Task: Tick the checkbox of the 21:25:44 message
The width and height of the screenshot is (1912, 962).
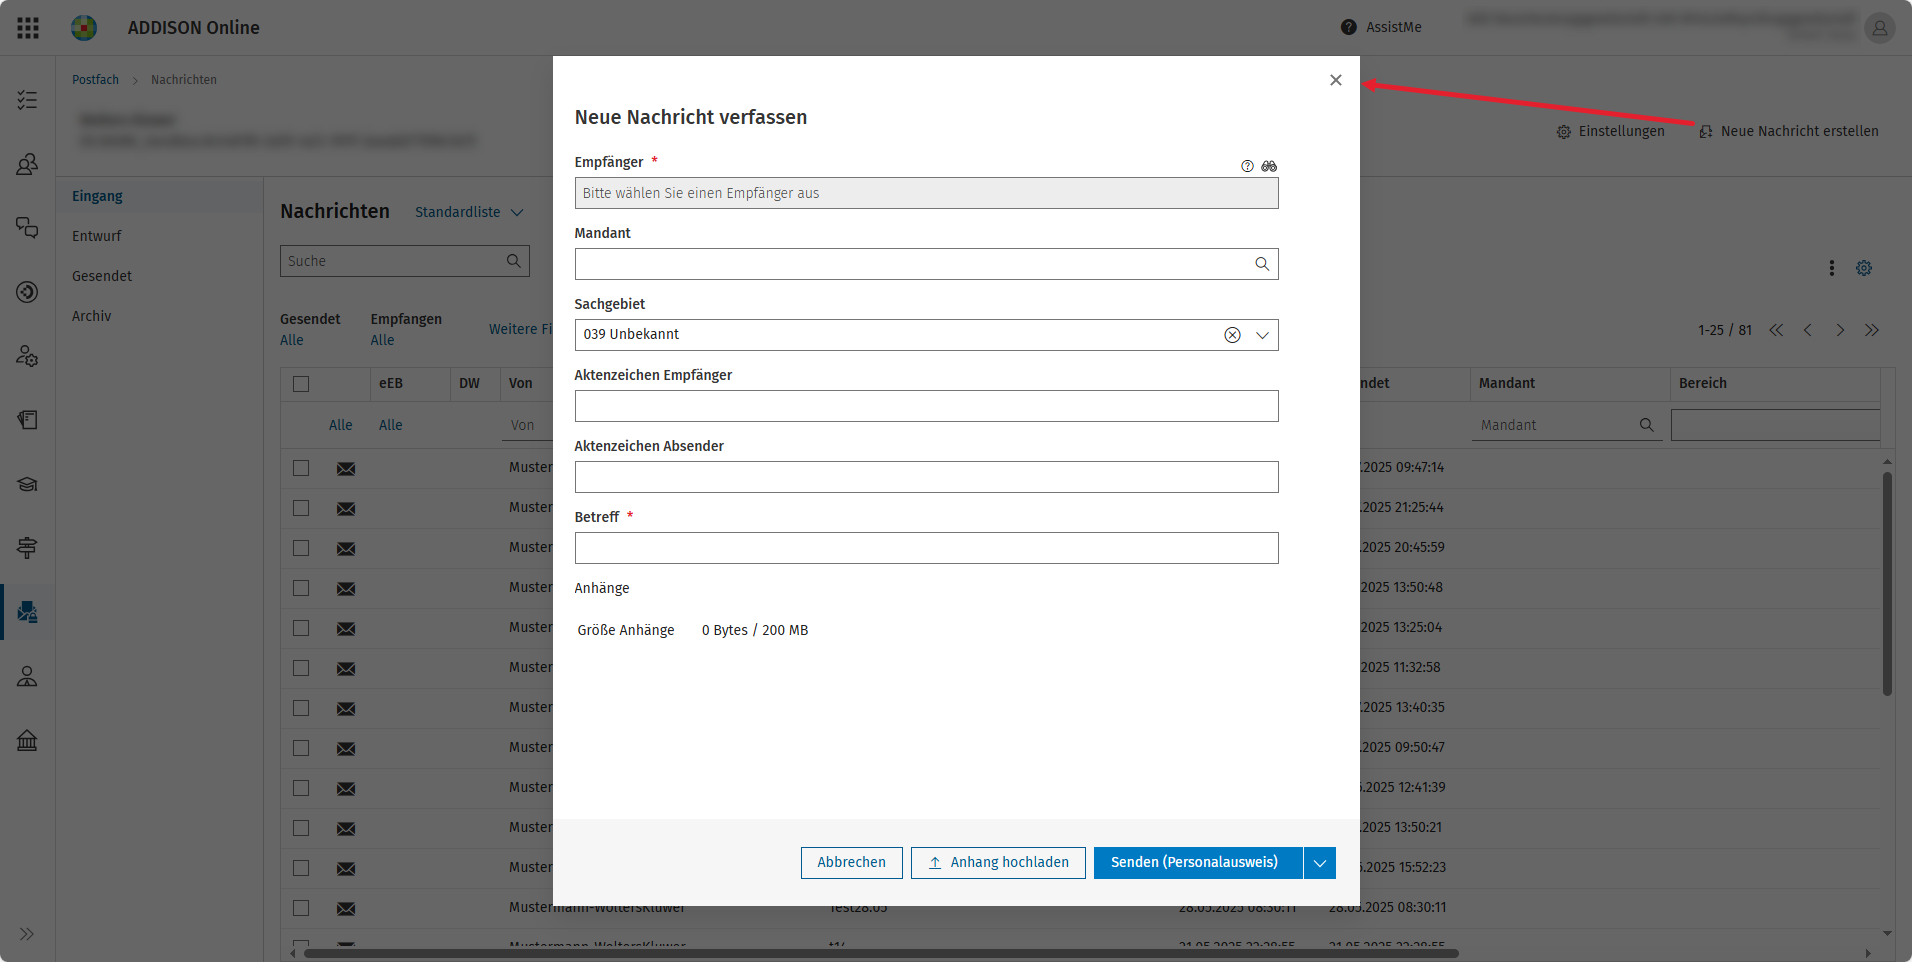Action: pyautogui.click(x=301, y=508)
